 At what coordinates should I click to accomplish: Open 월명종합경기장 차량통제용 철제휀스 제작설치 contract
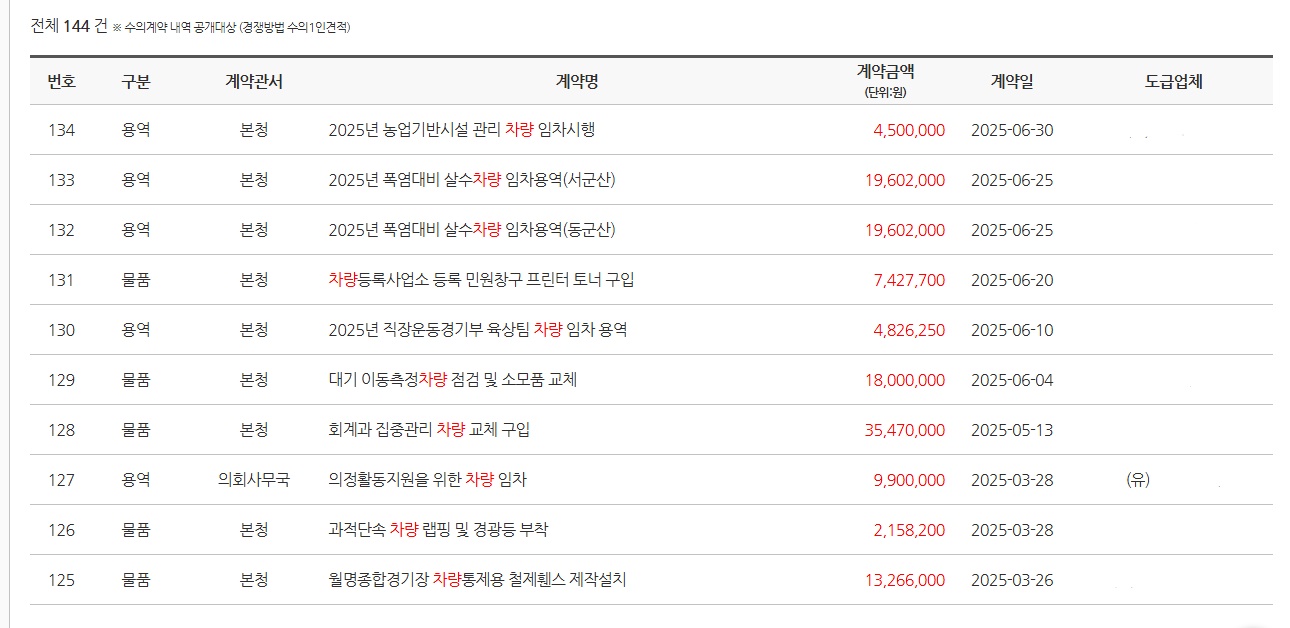477,580
